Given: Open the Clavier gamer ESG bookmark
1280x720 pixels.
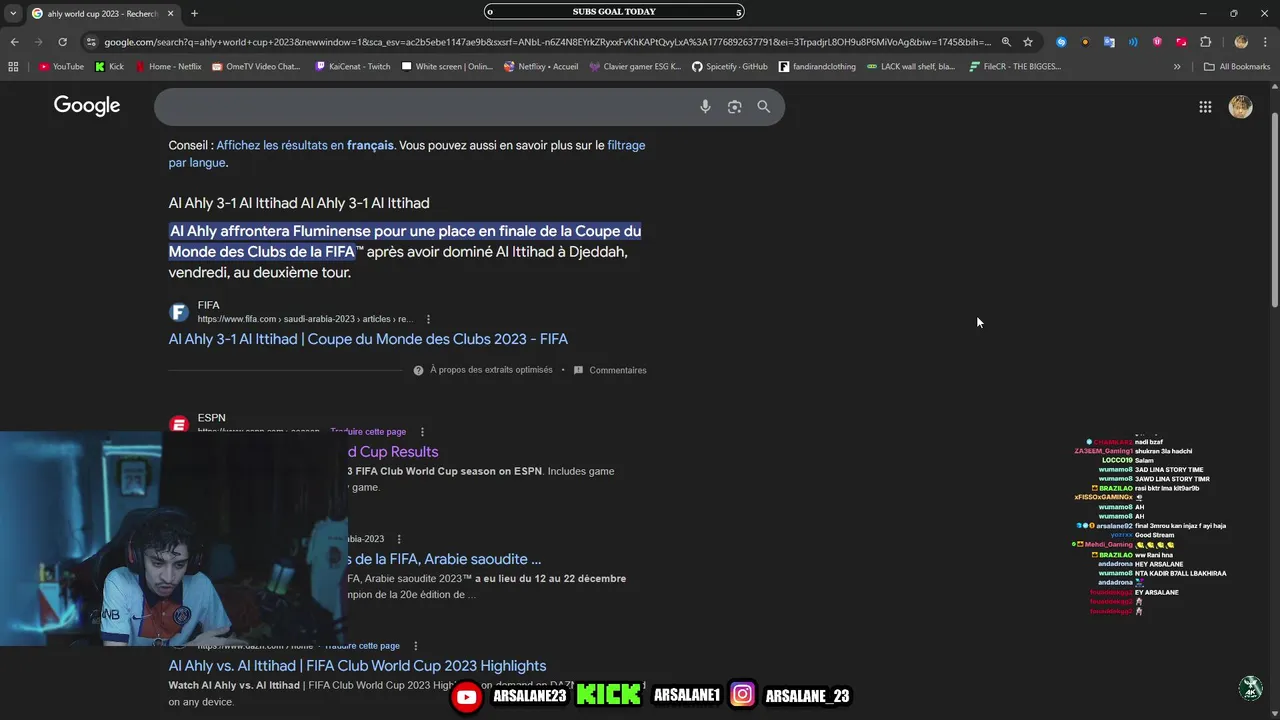Looking at the screenshot, I should [x=635, y=67].
